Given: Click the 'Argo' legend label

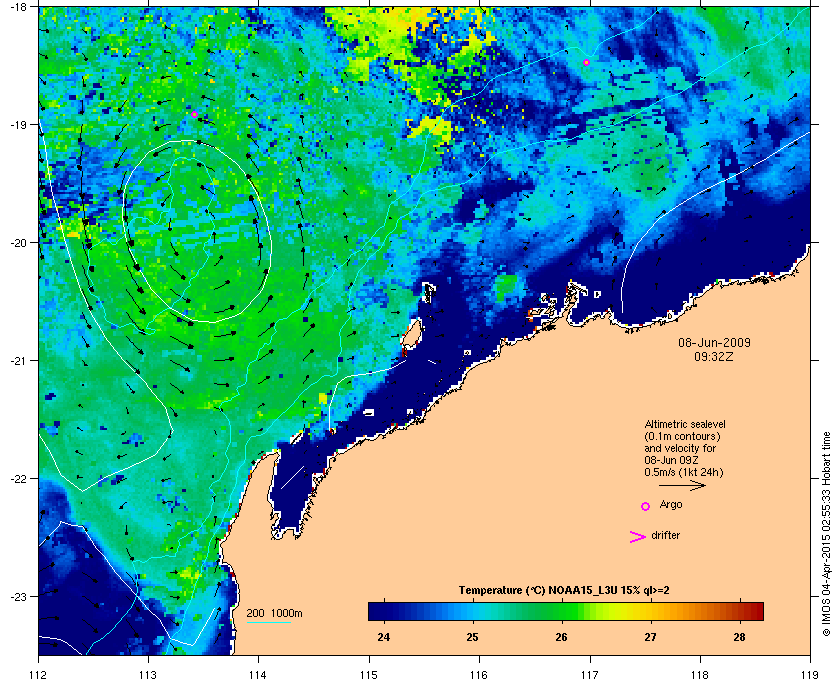Looking at the screenshot, I should pyautogui.click(x=671, y=505).
